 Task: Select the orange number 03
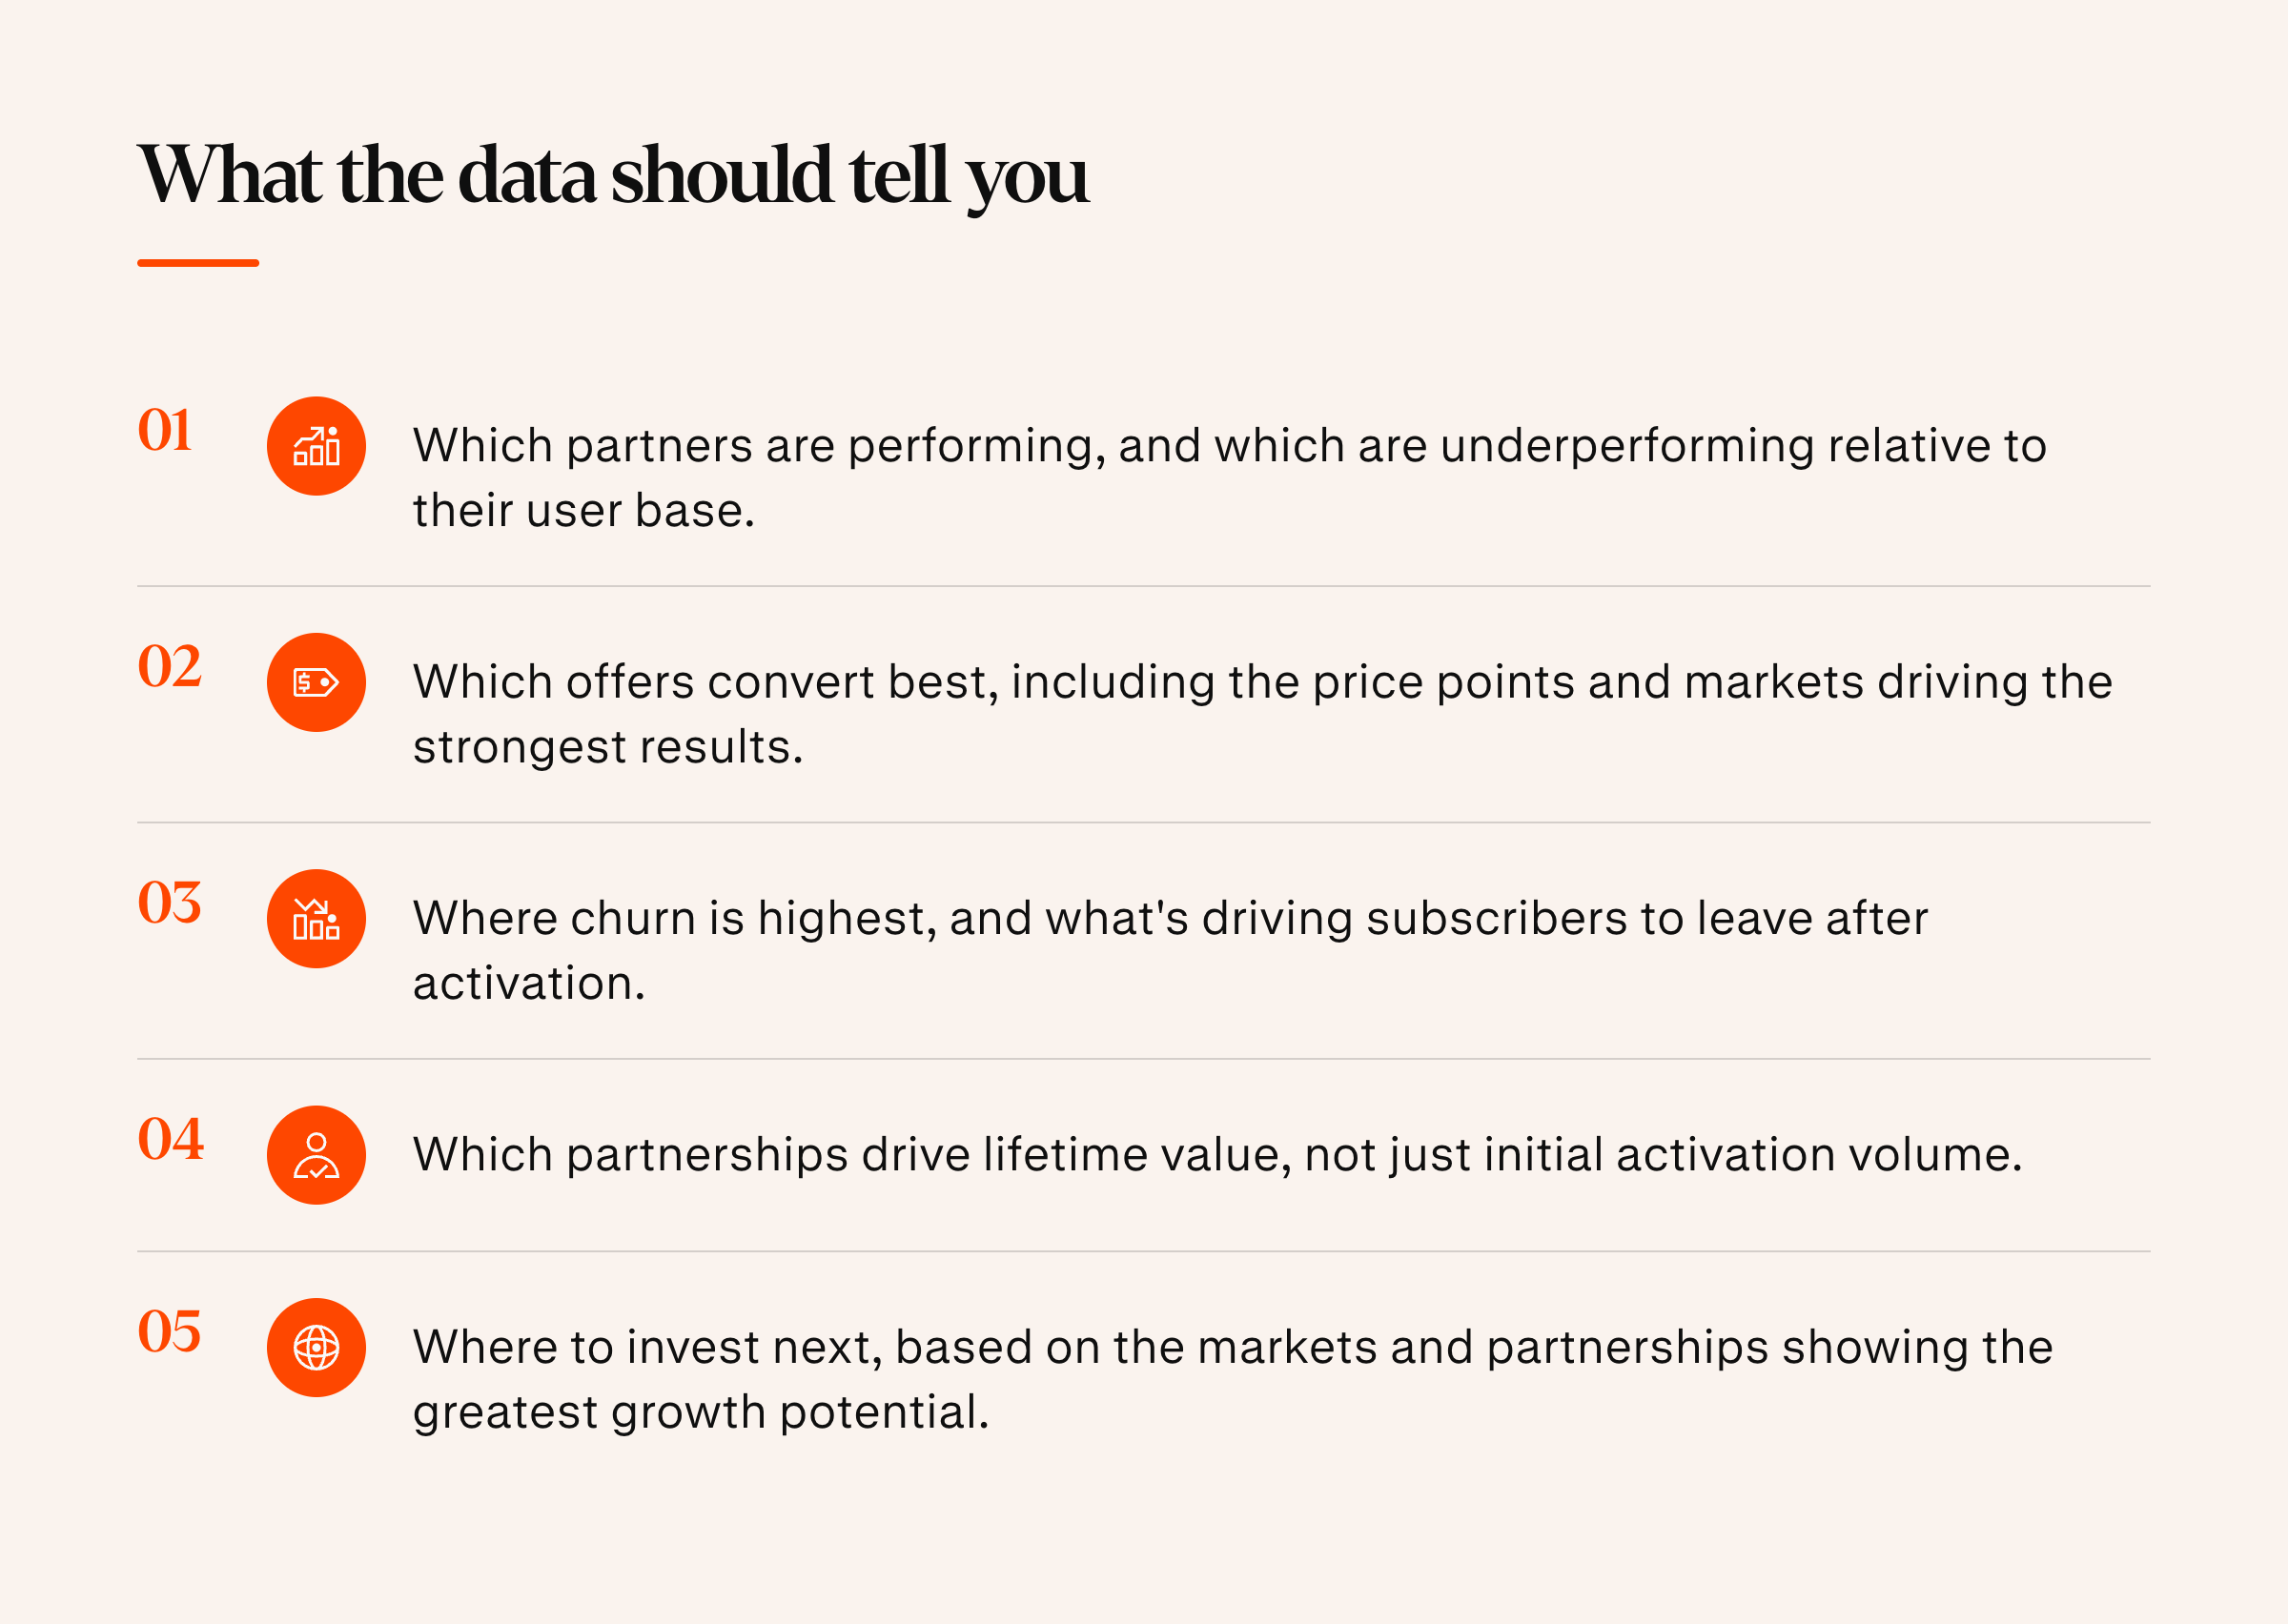point(169,902)
